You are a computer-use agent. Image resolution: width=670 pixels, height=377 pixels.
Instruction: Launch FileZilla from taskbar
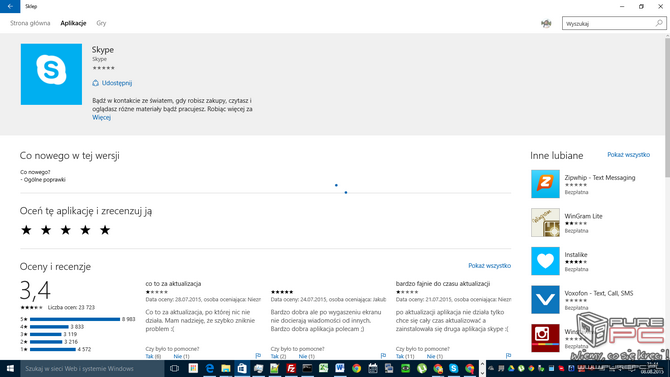pos(291,368)
